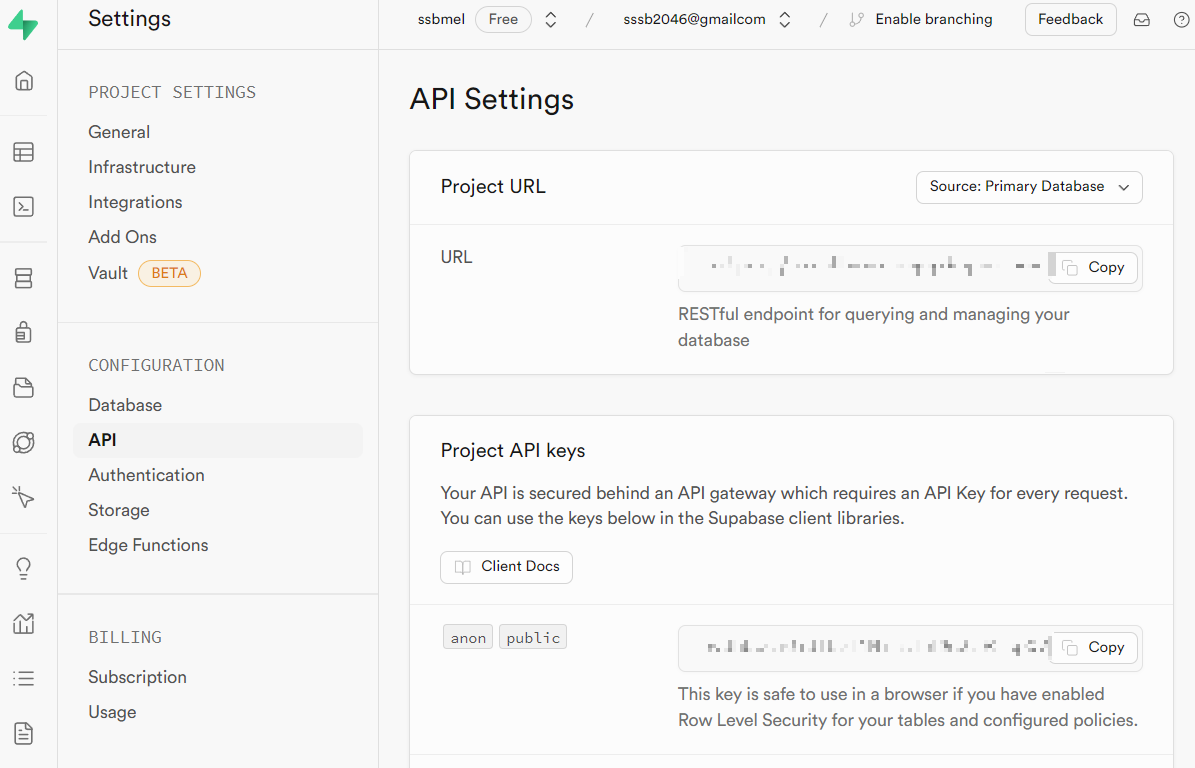Select the API configuration item
Screen dimensions: 1195x768
point(218,440)
